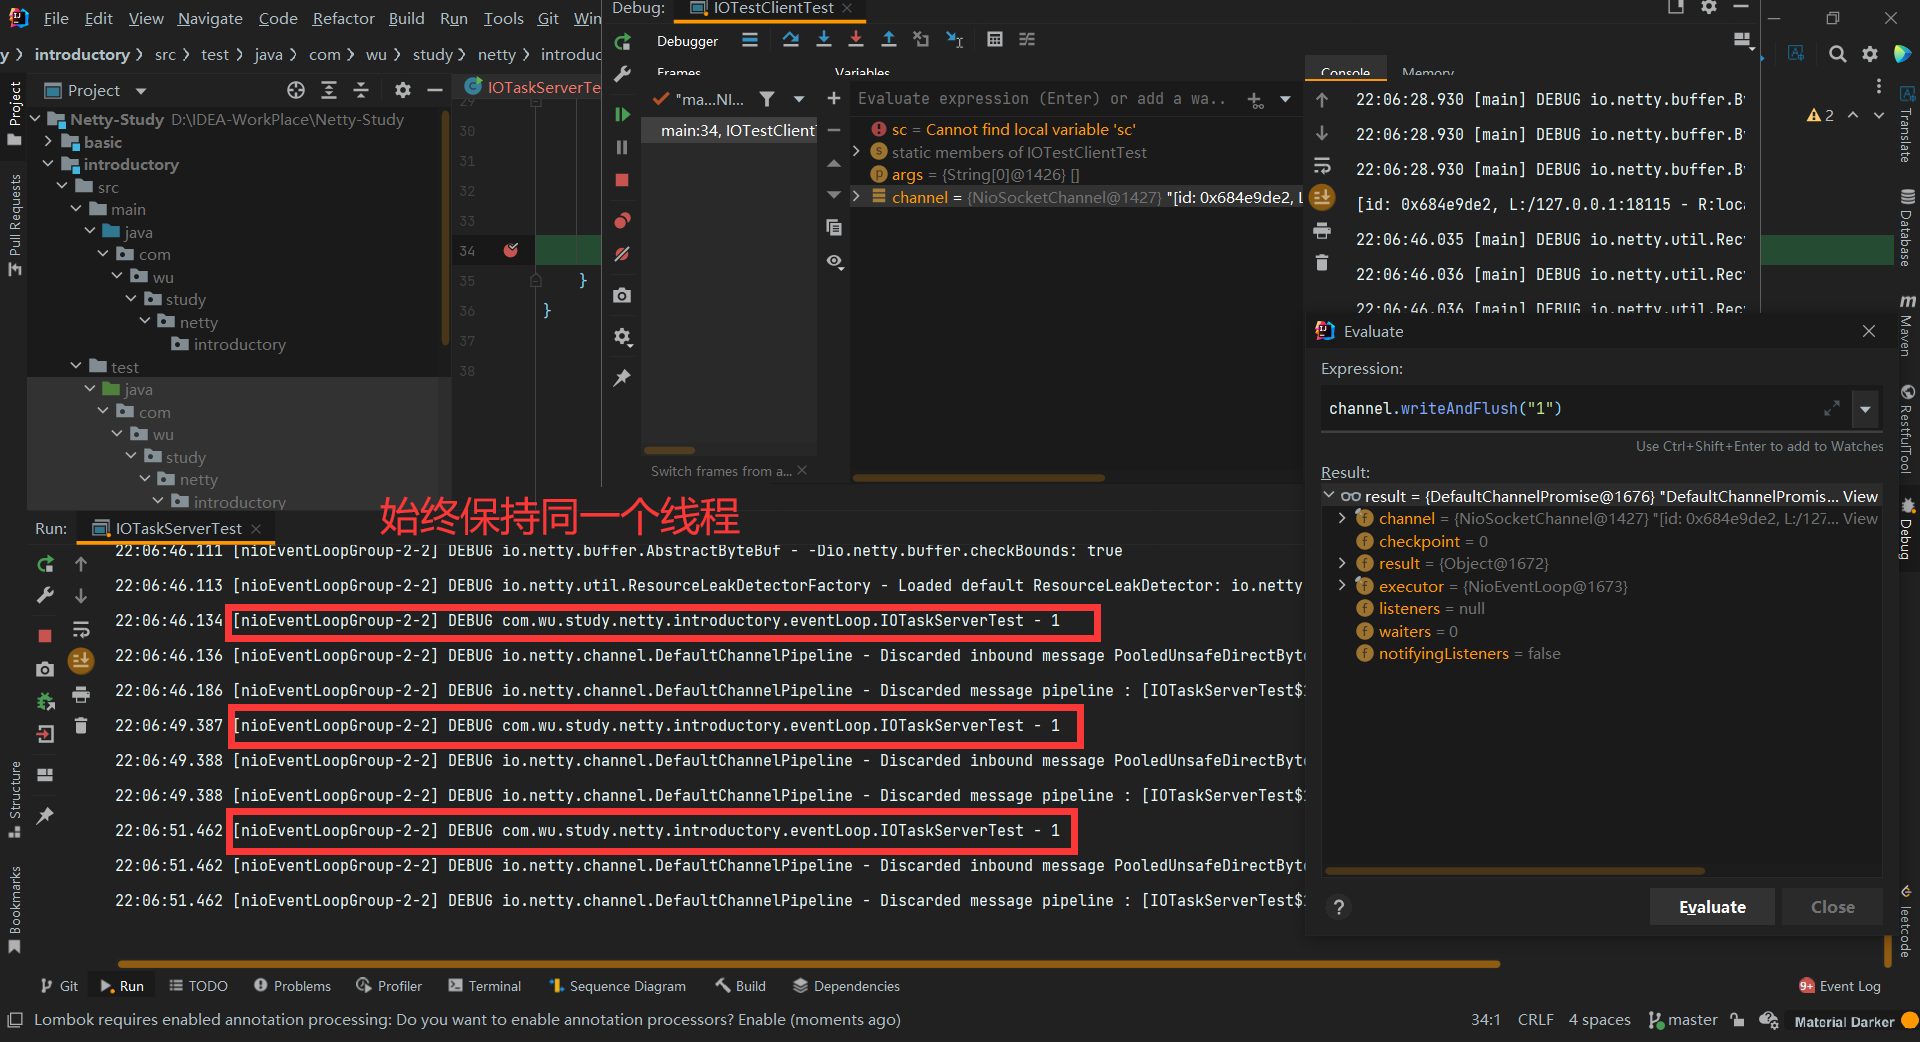Select opened file locate icon in Project panel
Screen dimensions: 1920x1042
[296, 90]
